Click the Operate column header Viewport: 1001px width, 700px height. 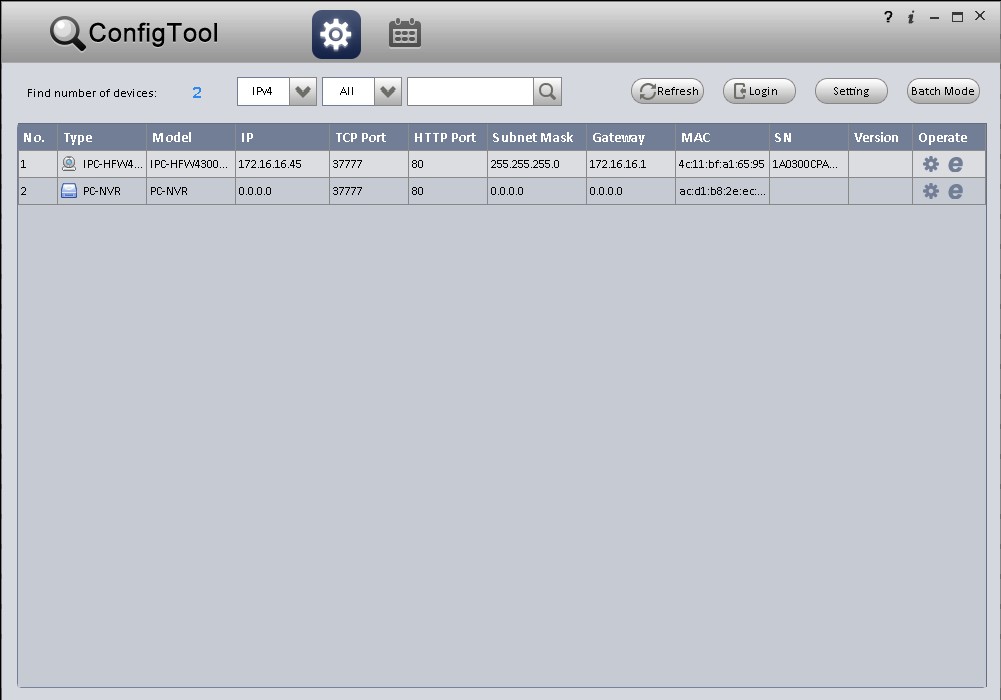(949, 137)
